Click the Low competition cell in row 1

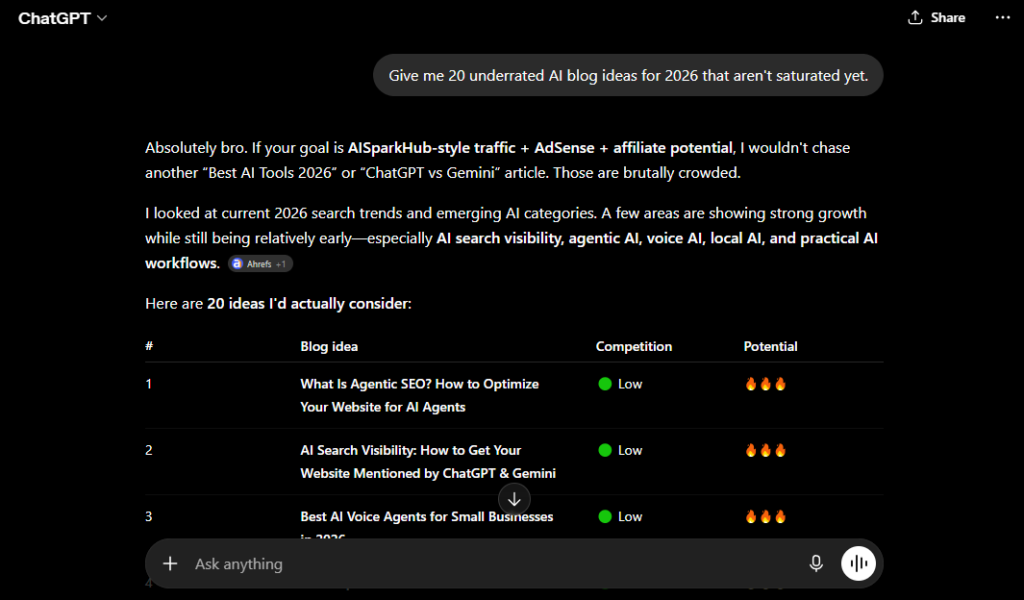pyautogui.click(x=620, y=384)
